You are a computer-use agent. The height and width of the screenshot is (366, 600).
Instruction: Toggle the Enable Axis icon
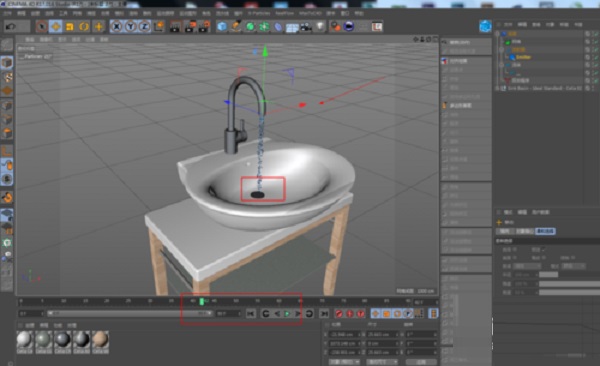[7, 151]
